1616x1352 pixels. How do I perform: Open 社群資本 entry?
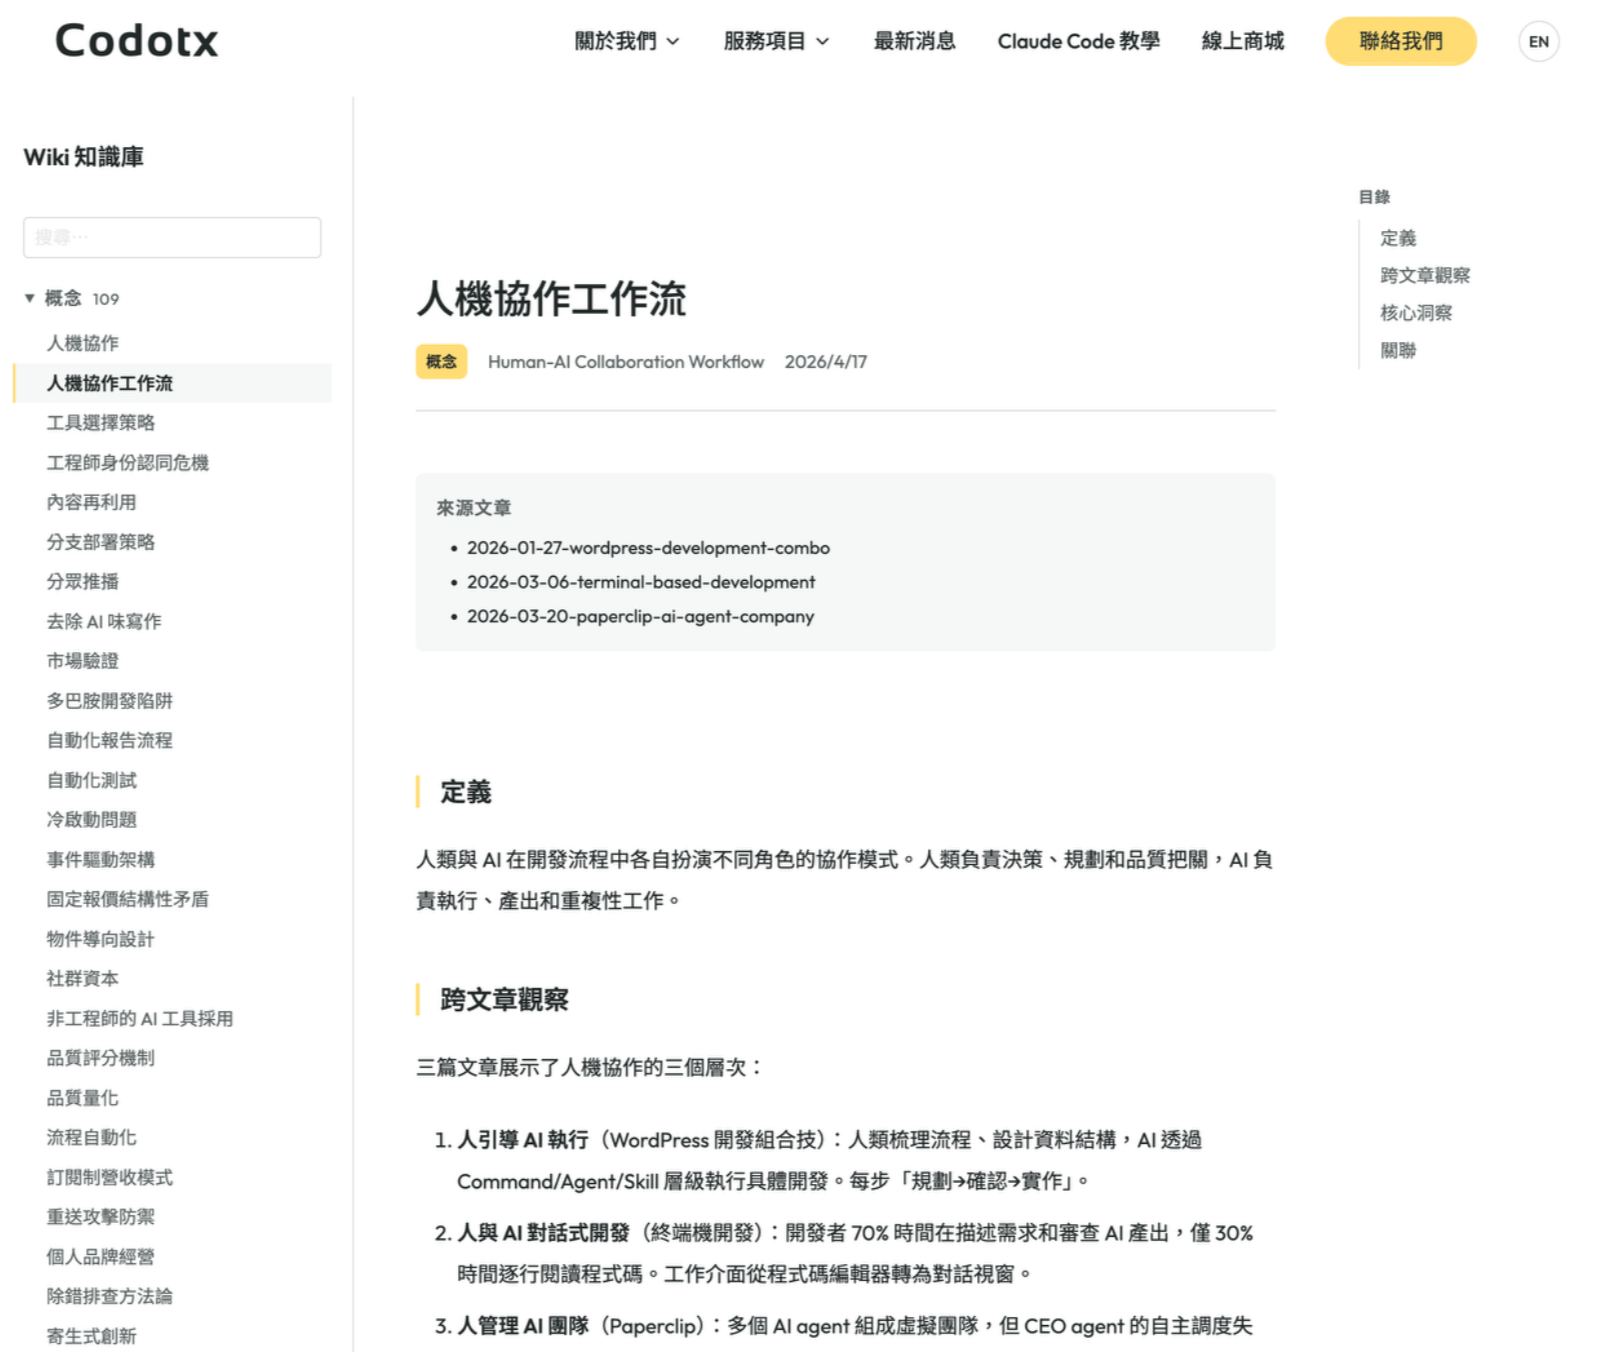pos(82,978)
